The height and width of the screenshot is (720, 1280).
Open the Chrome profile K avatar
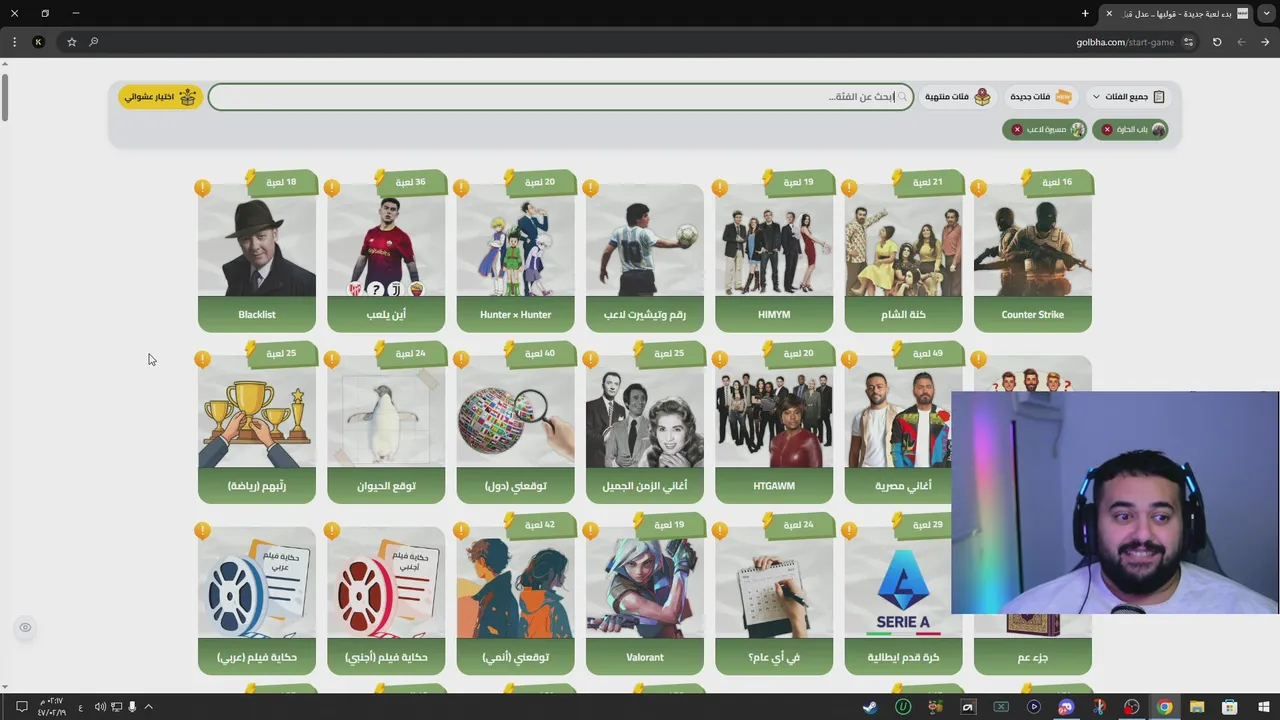tap(38, 42)
